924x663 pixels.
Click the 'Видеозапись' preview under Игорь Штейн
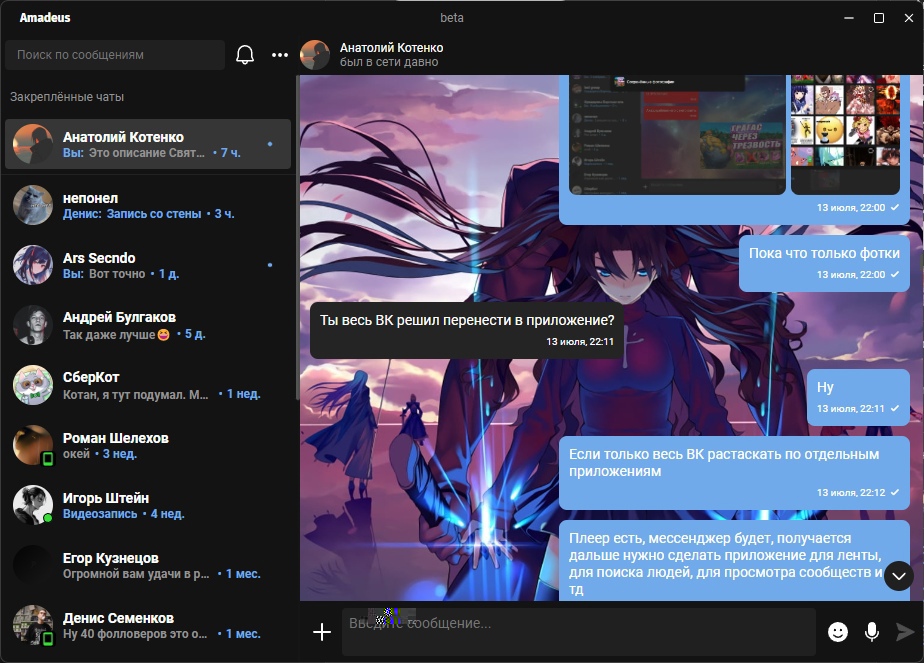point(100,514)
